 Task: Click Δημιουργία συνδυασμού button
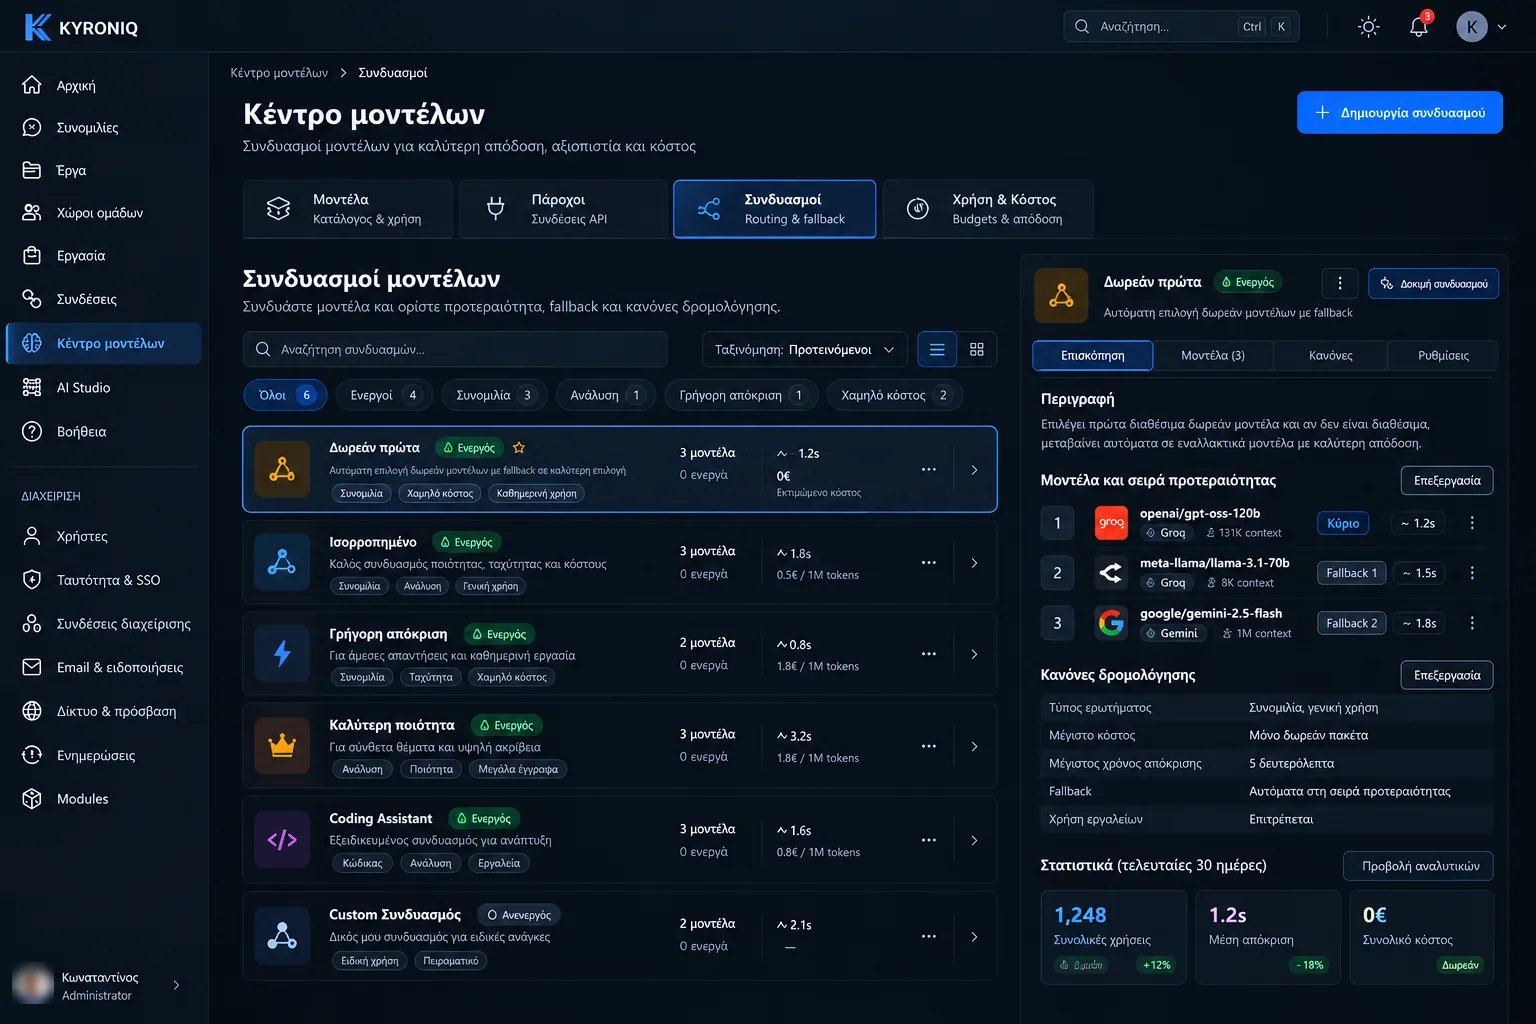1400,113
